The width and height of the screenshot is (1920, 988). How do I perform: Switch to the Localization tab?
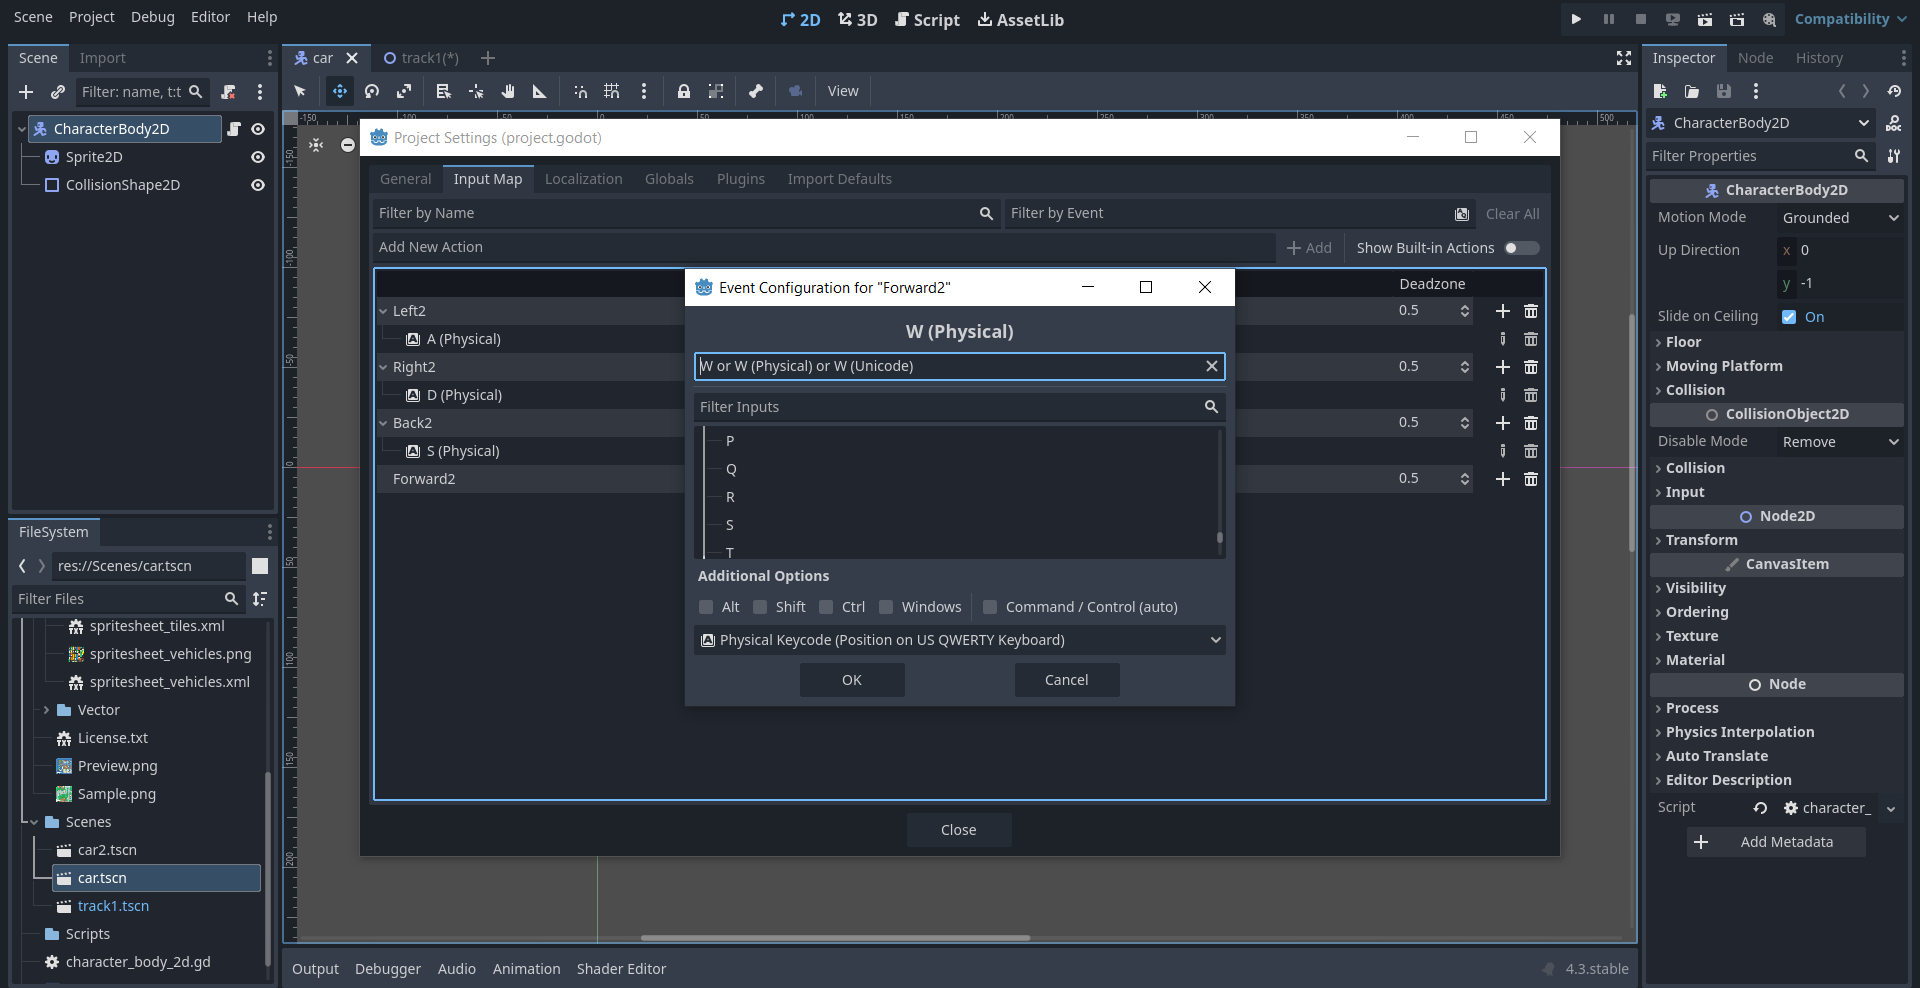click(584, 179)
